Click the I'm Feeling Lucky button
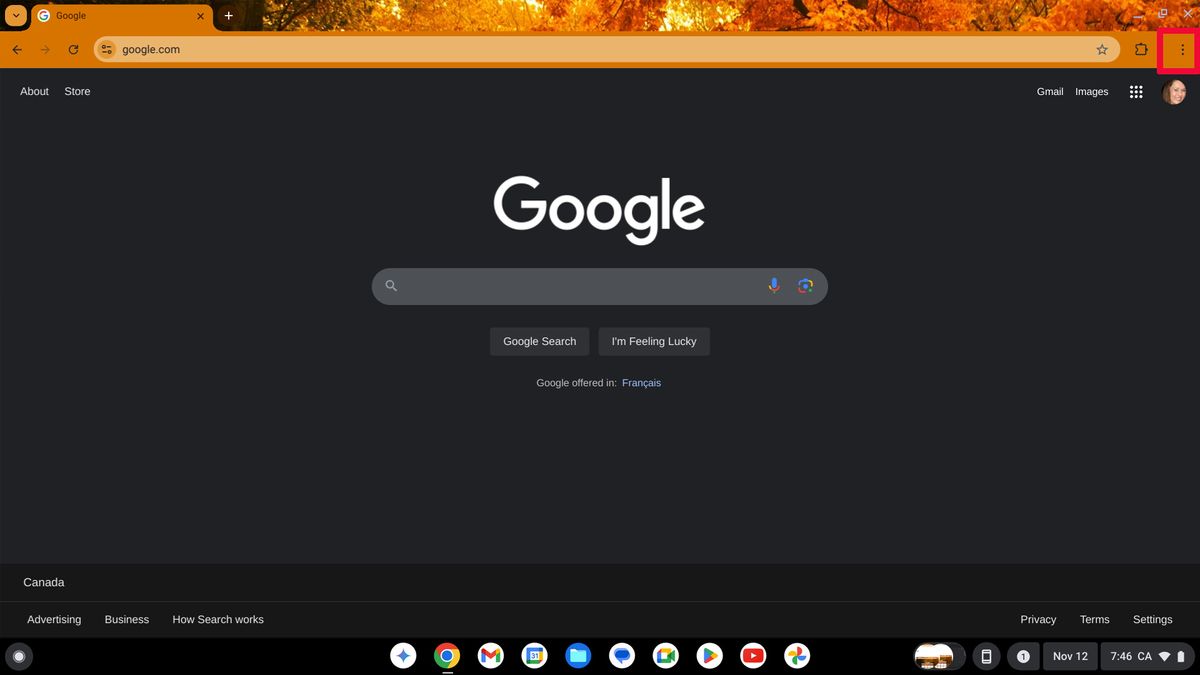Screen dimensions: 1200x675 click(x=654, y=341)
